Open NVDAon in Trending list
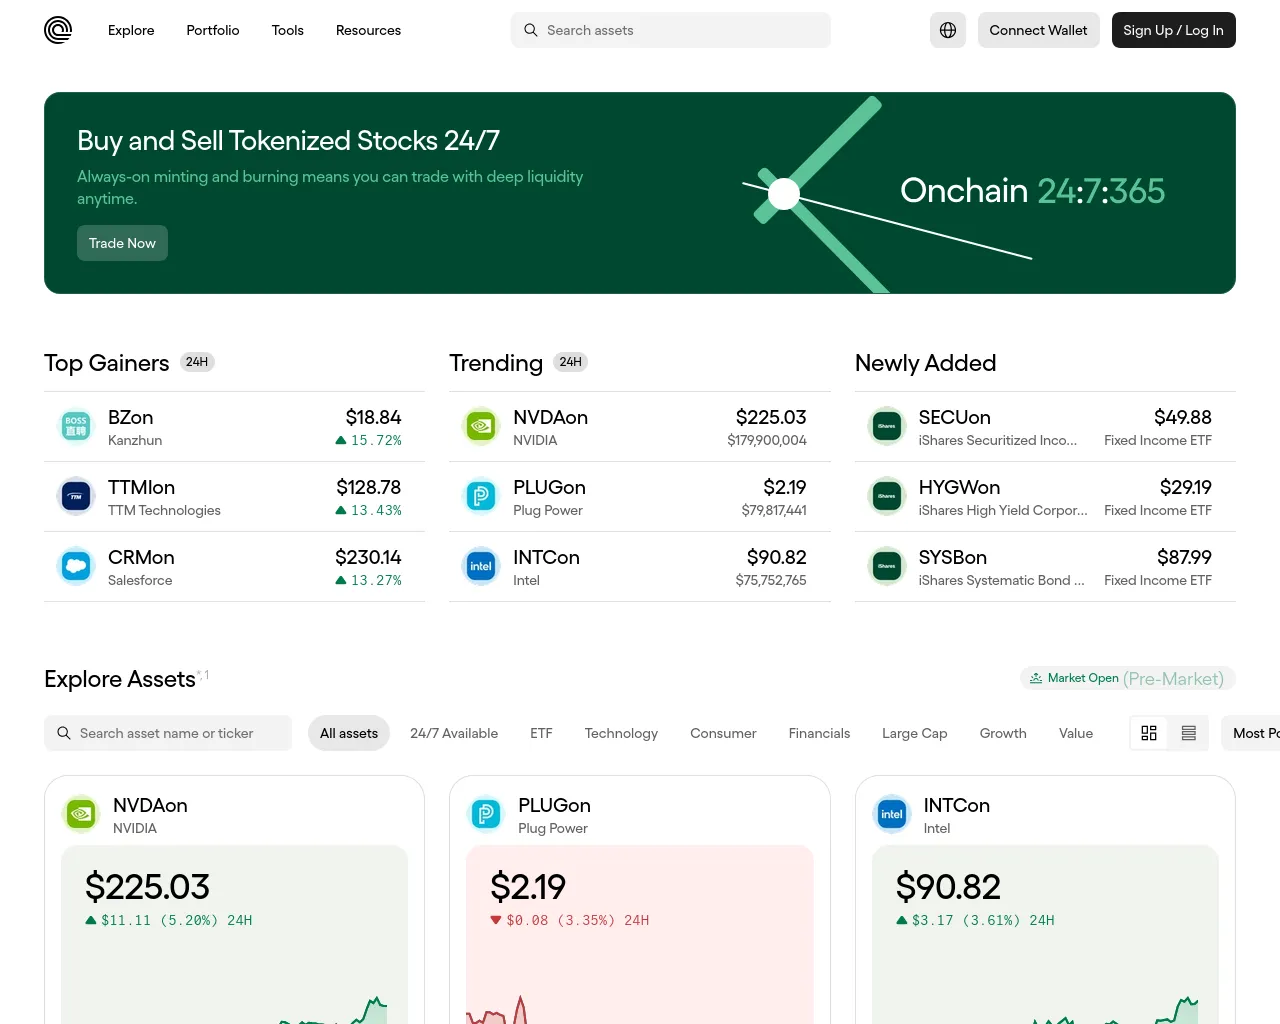 pos(640,427)
